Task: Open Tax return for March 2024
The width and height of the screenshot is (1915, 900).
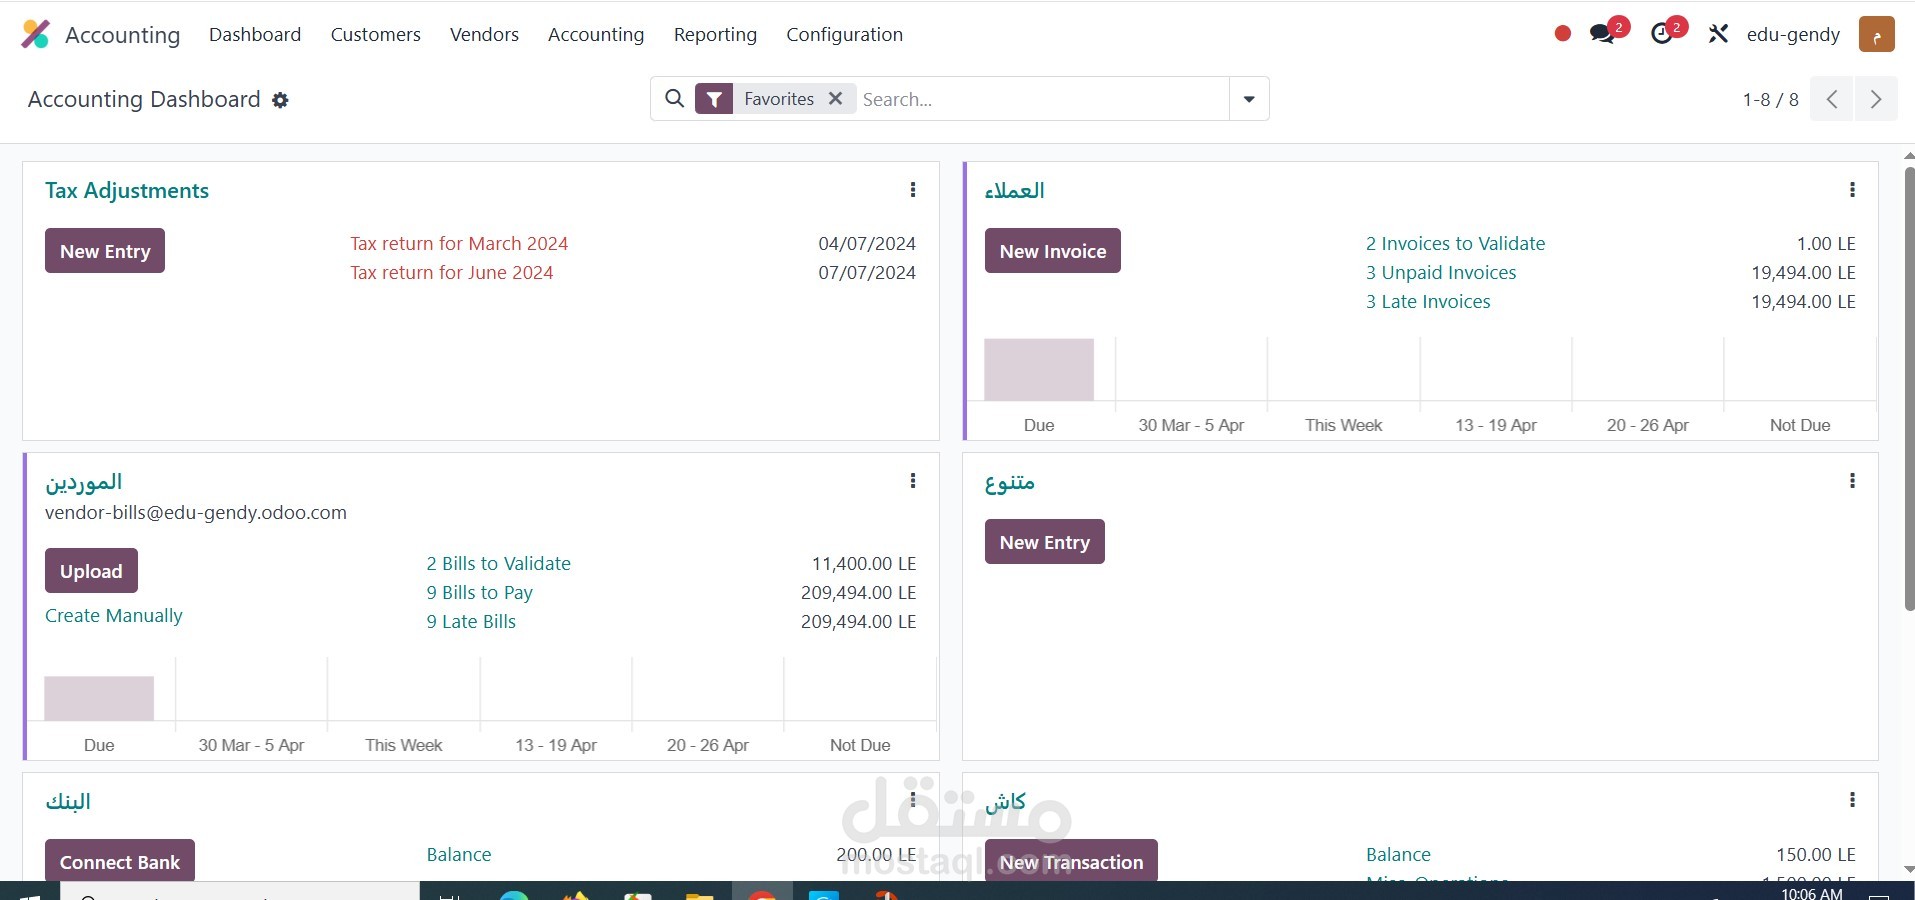Action: click(x=459, y=243)
